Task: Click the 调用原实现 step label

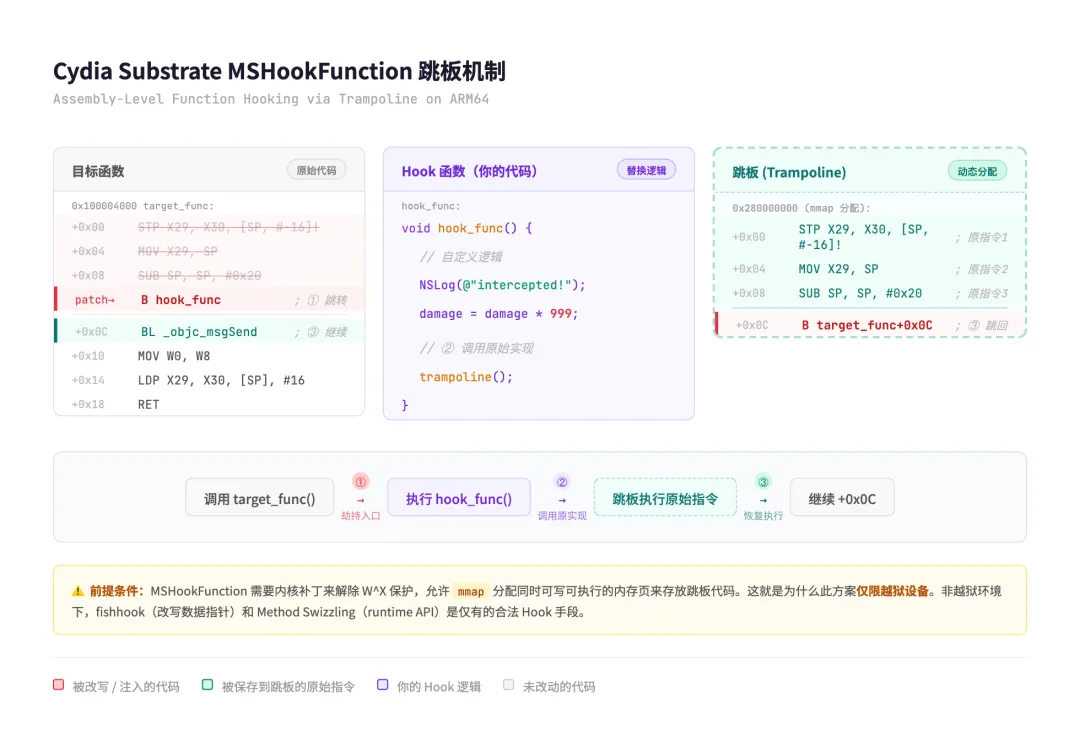Action: tap(562, 516)
